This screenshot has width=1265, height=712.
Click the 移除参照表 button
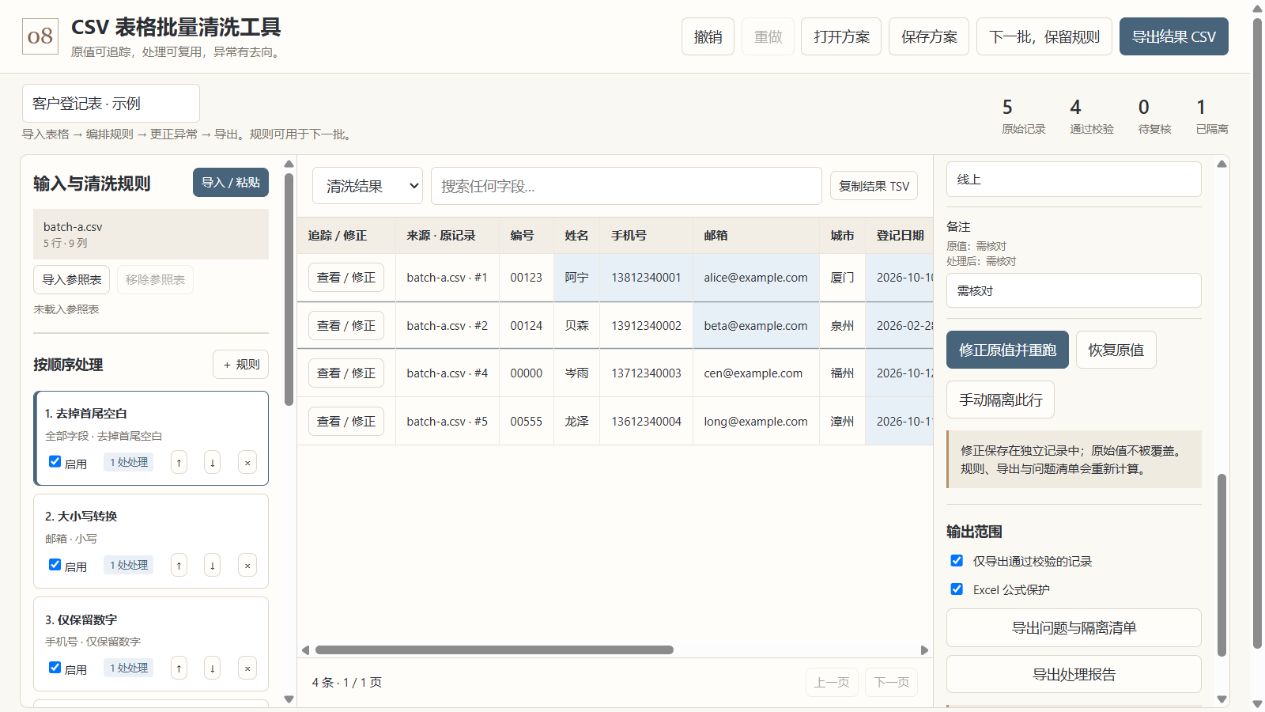click(155, 280)
